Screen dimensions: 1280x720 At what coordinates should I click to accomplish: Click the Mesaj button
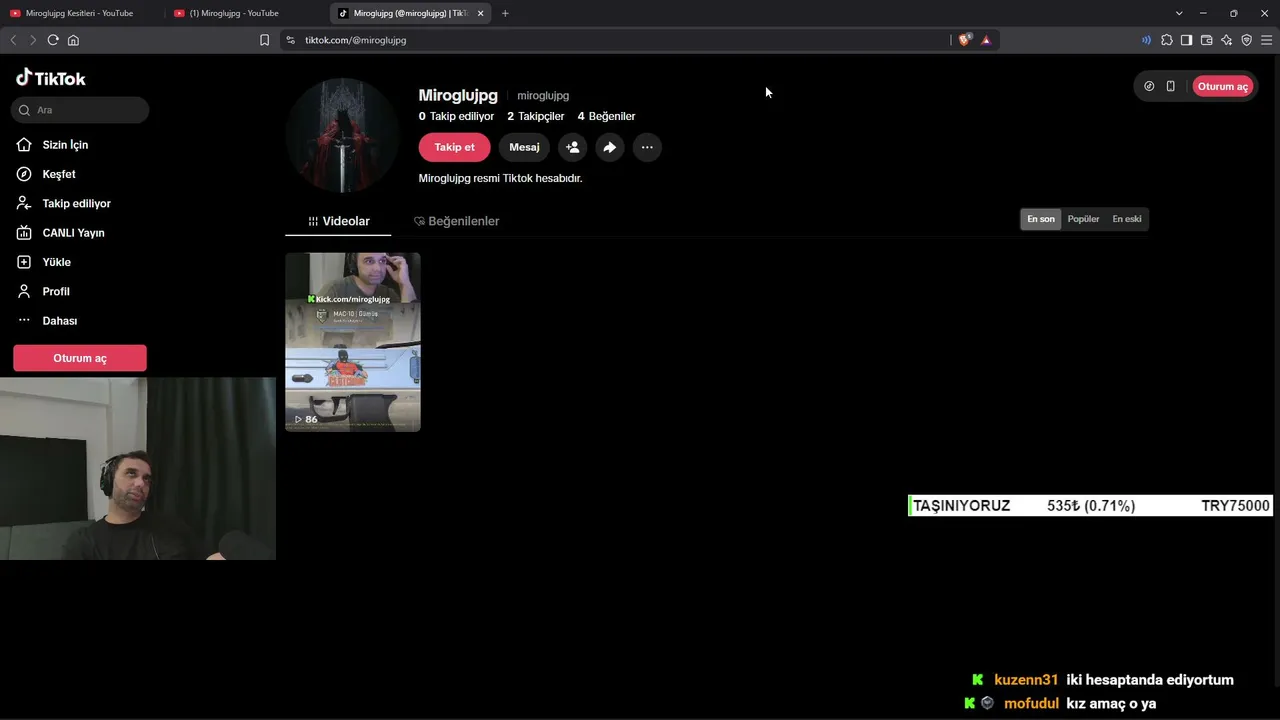click(x=524, y=147)
